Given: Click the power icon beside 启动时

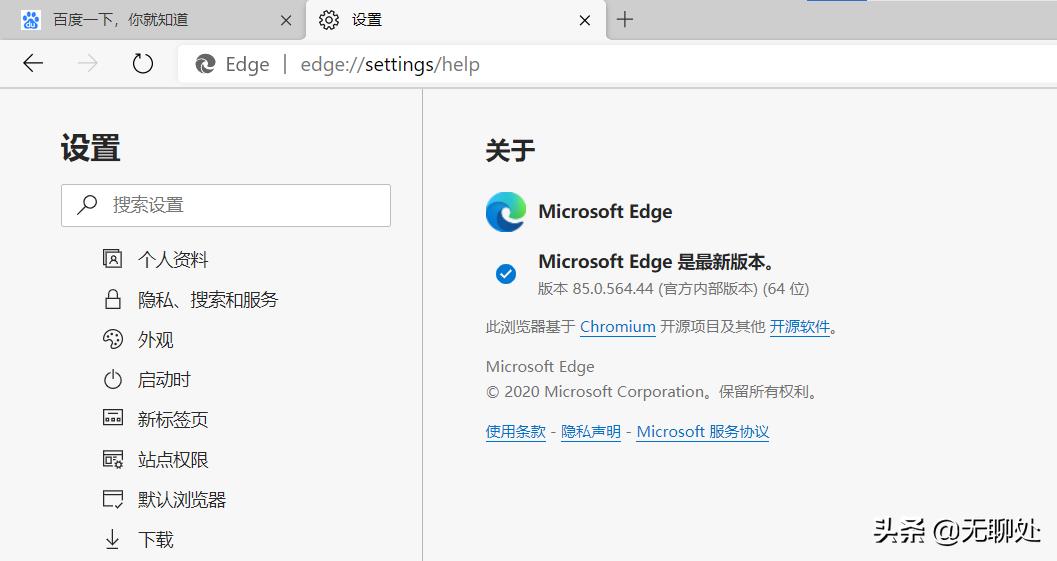Looking at the screenshot, I should point(113,379).
